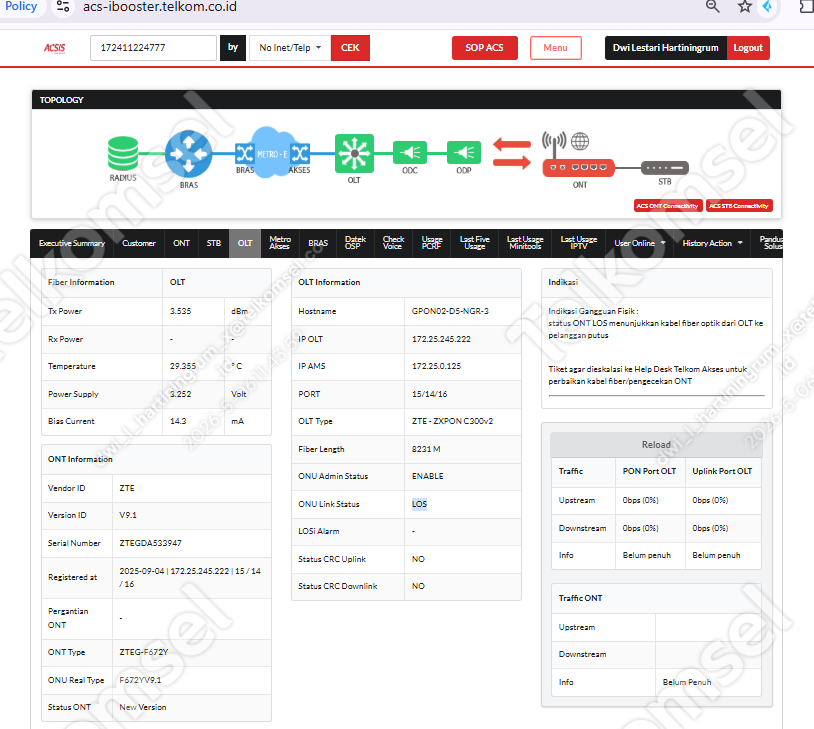Switch to the Customer tab
The height and width of the screenshot is (729, 814).
point(139,243)
